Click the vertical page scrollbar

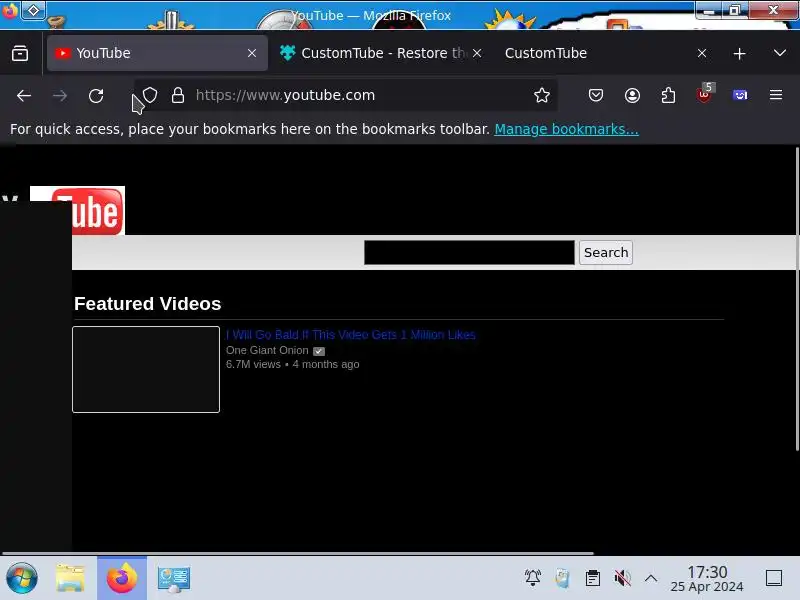coord(797,298)
